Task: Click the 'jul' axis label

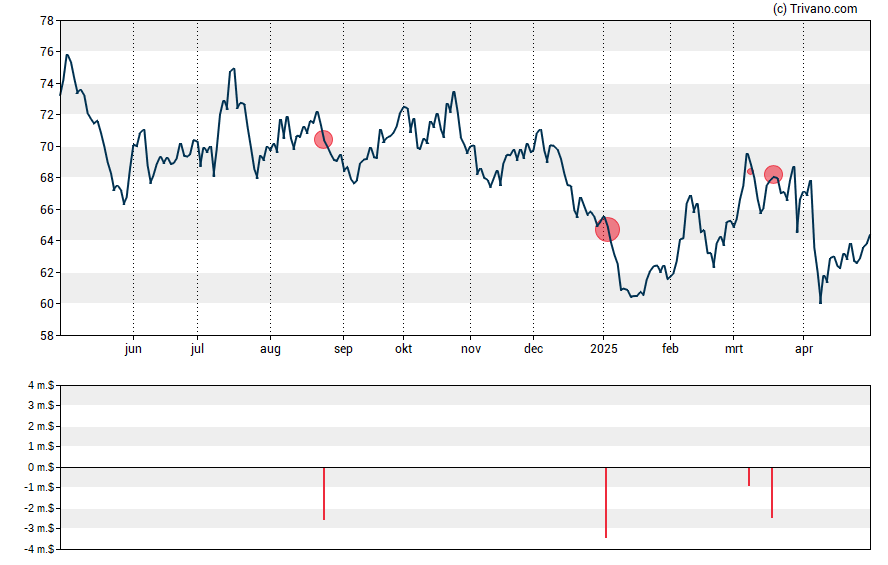Action: tap(197, 349)
